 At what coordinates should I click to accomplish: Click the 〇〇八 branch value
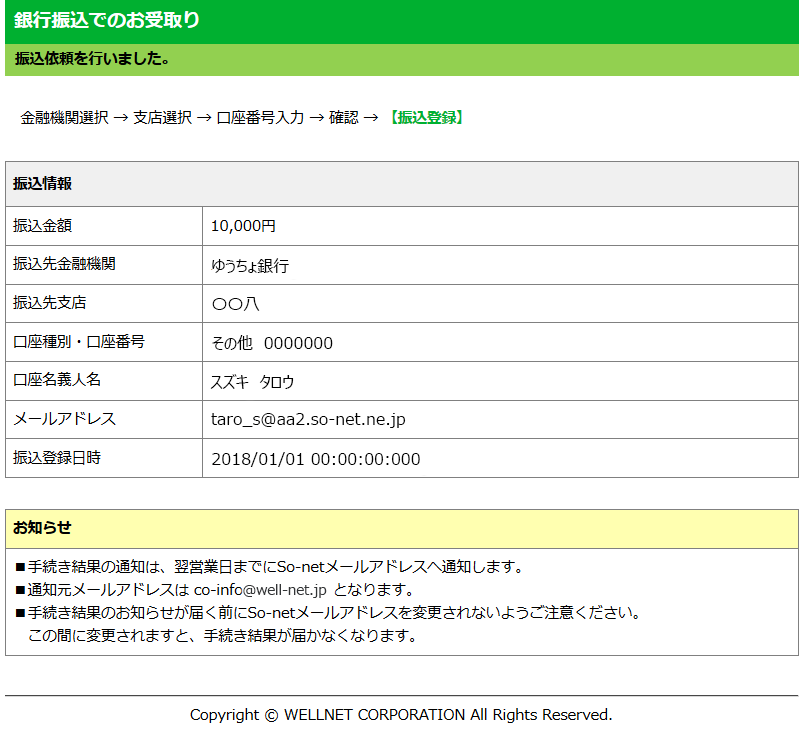tap(235, 304)
